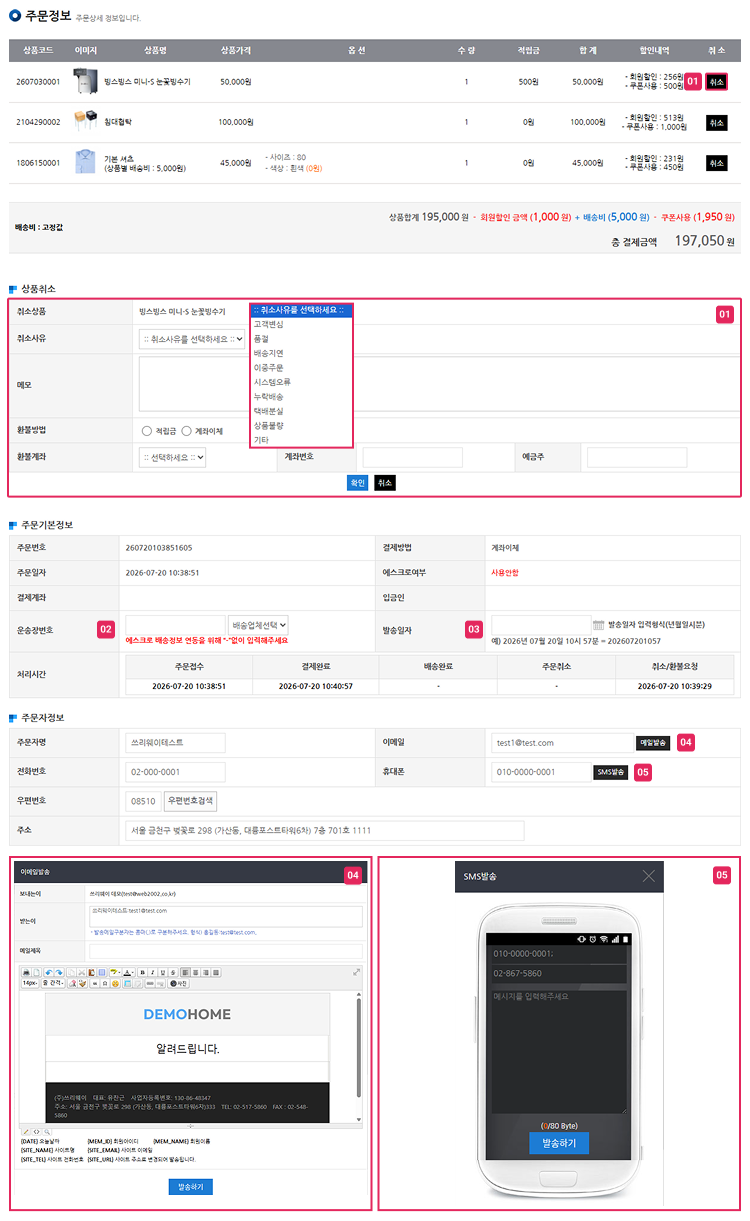Open the calendar icon beside 발송일자

(598, 624)
